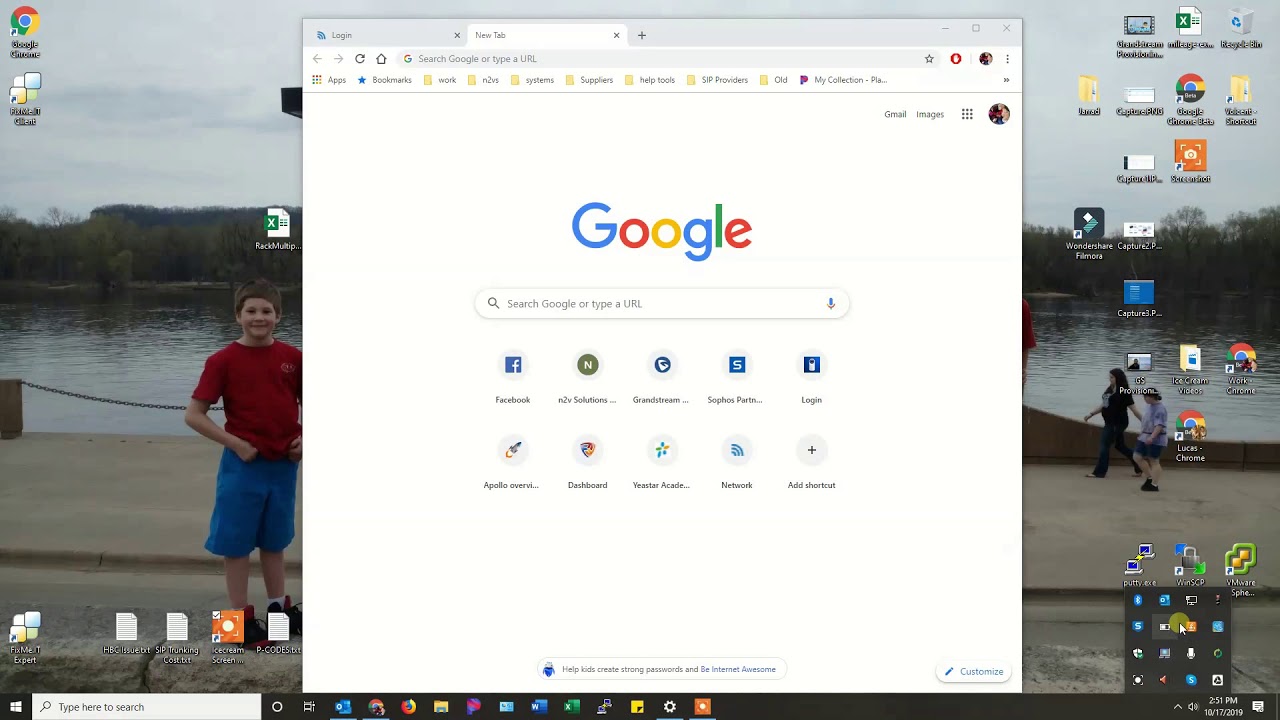Open Settings gear on taskbar
This screenshot has width=1280, height=720.
(x=670, y=707)
